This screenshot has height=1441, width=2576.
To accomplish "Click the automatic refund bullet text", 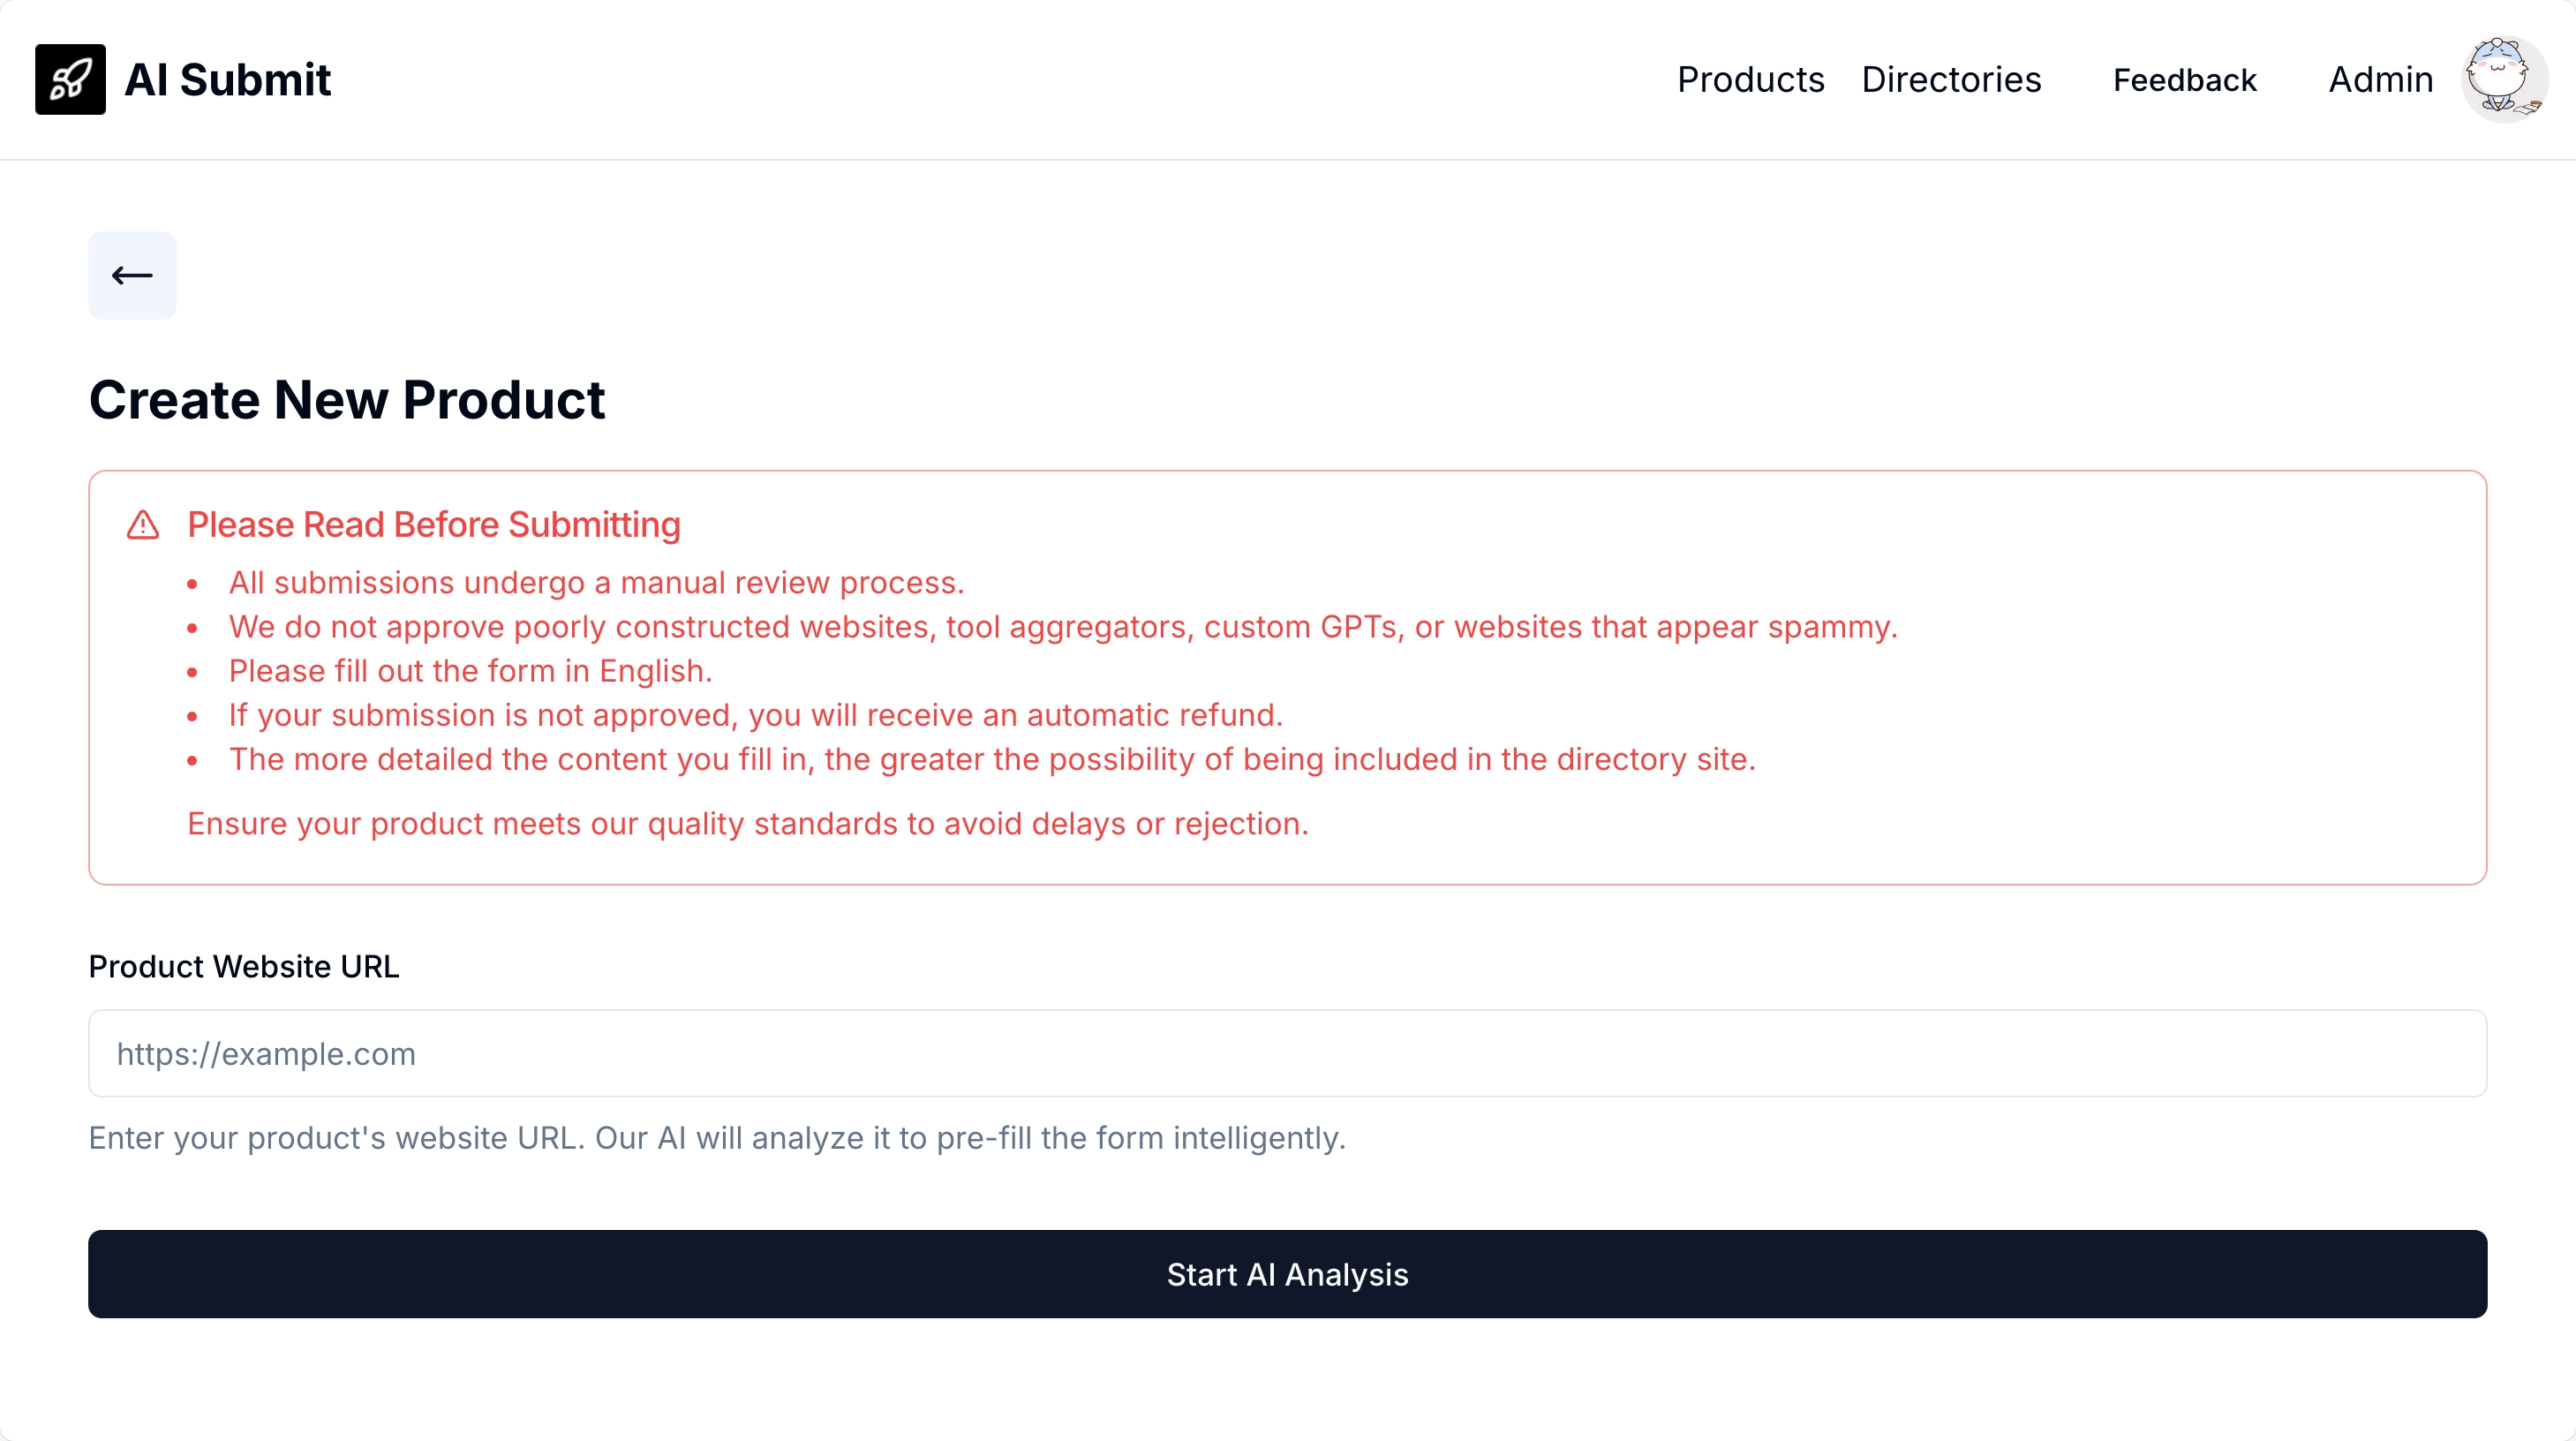I will click(x=755, y=715).
